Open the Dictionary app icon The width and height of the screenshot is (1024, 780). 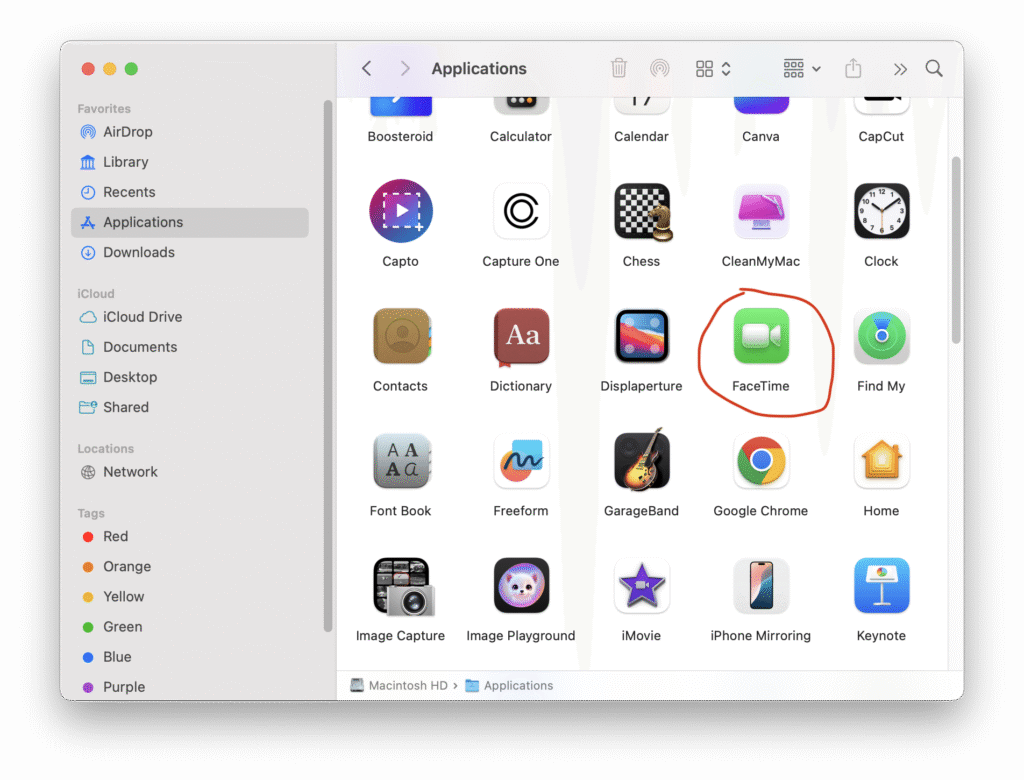coord(520,336)
